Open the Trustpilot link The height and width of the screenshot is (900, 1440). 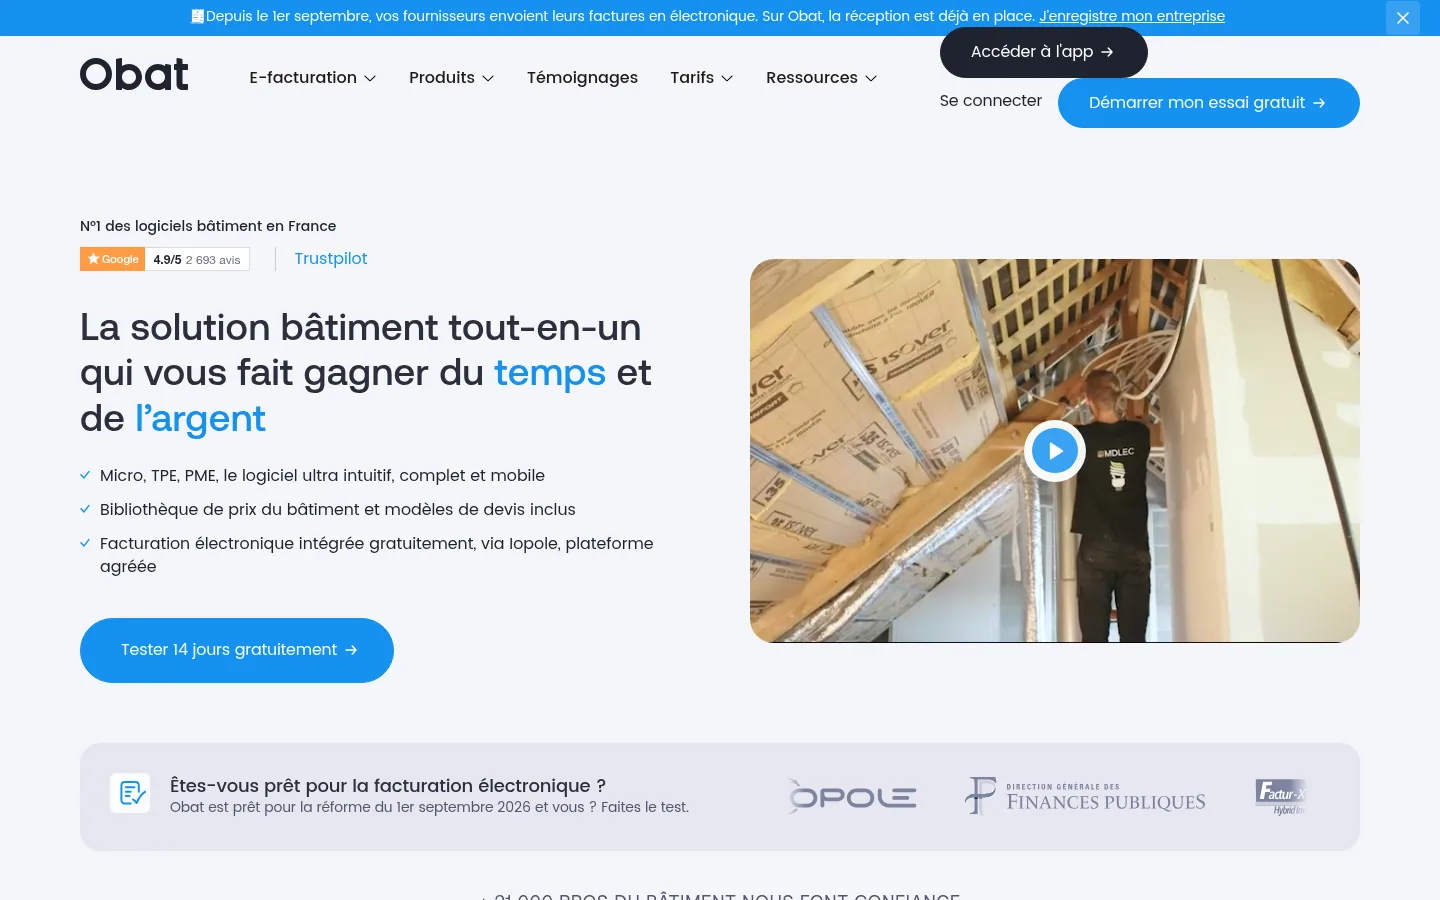tap(331, 259)
